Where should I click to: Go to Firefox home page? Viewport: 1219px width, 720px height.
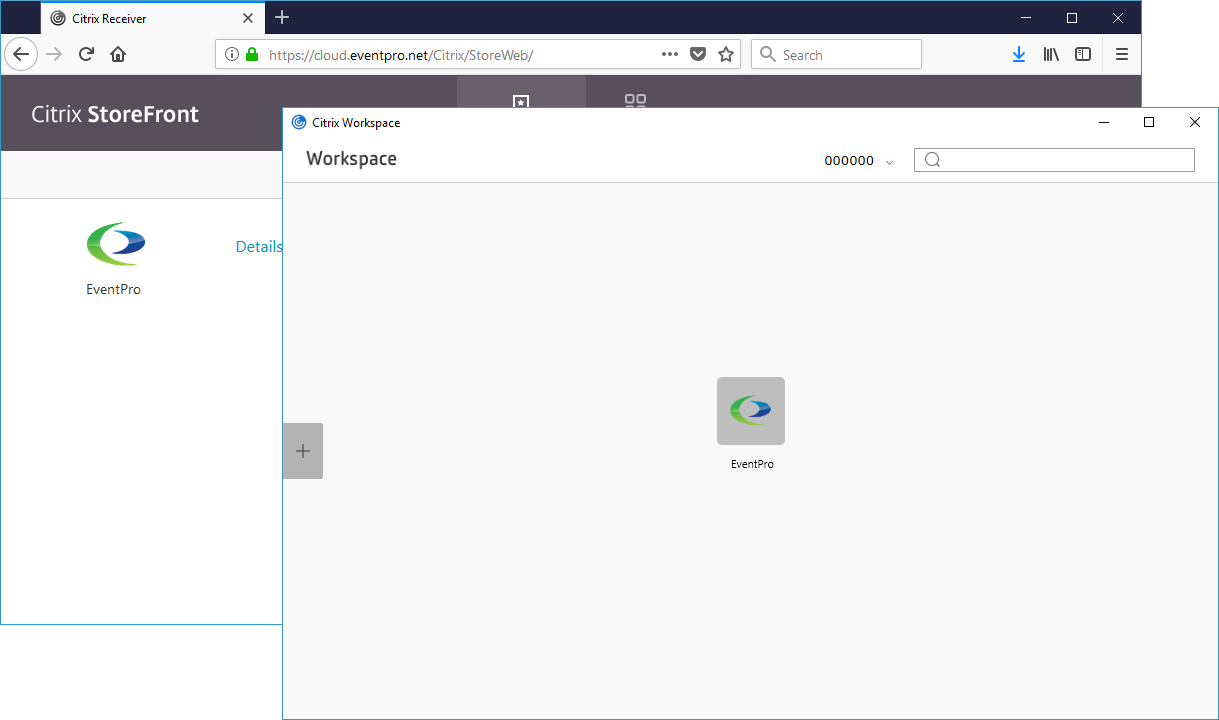[118, 54]
